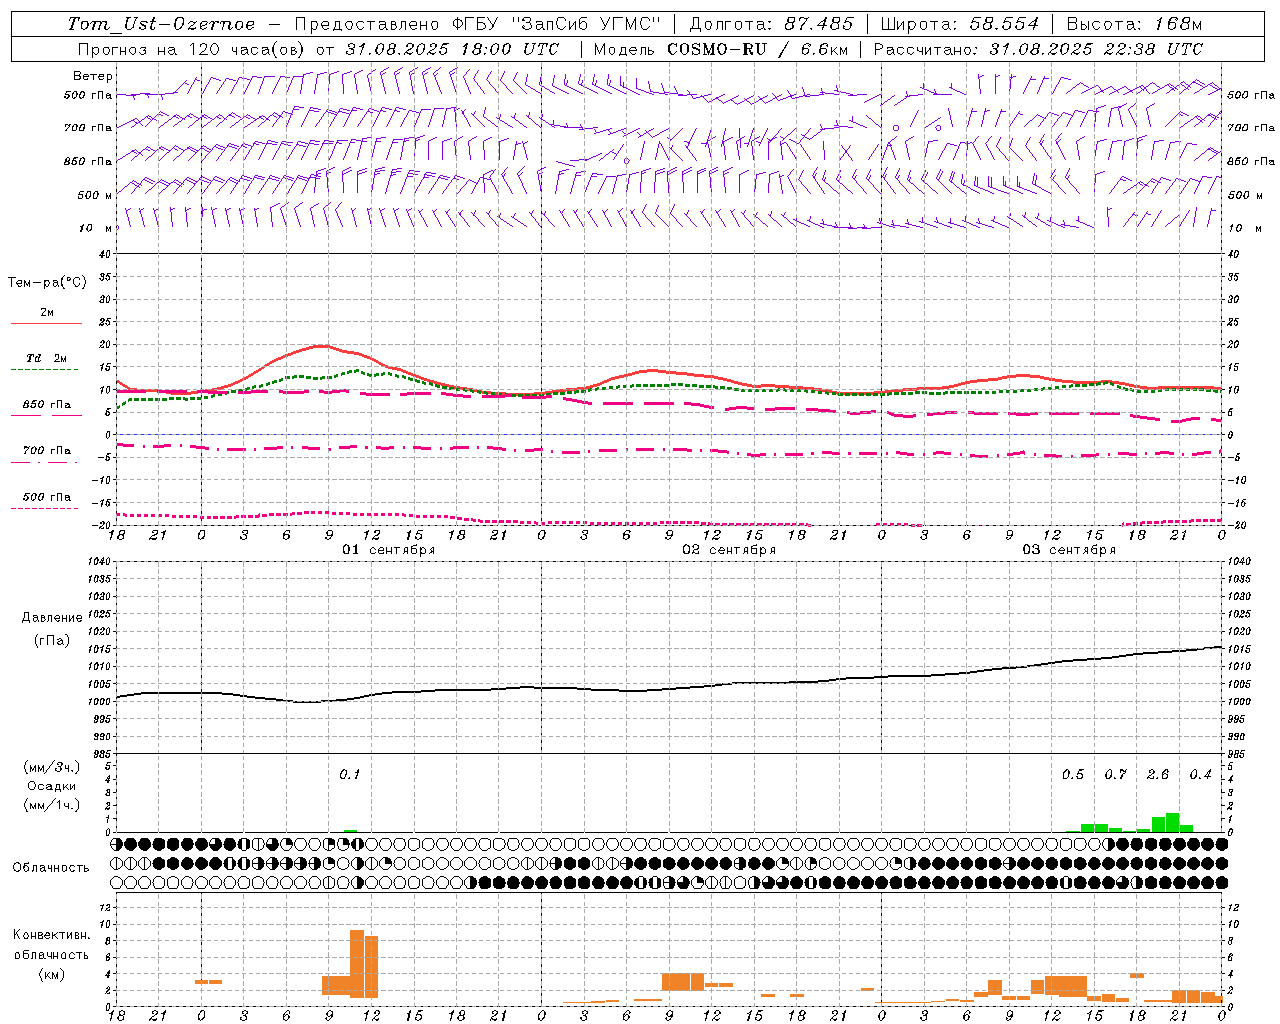
Task: Select the 'Широта: 58.554' header field
Action: [x=960, y=24]
